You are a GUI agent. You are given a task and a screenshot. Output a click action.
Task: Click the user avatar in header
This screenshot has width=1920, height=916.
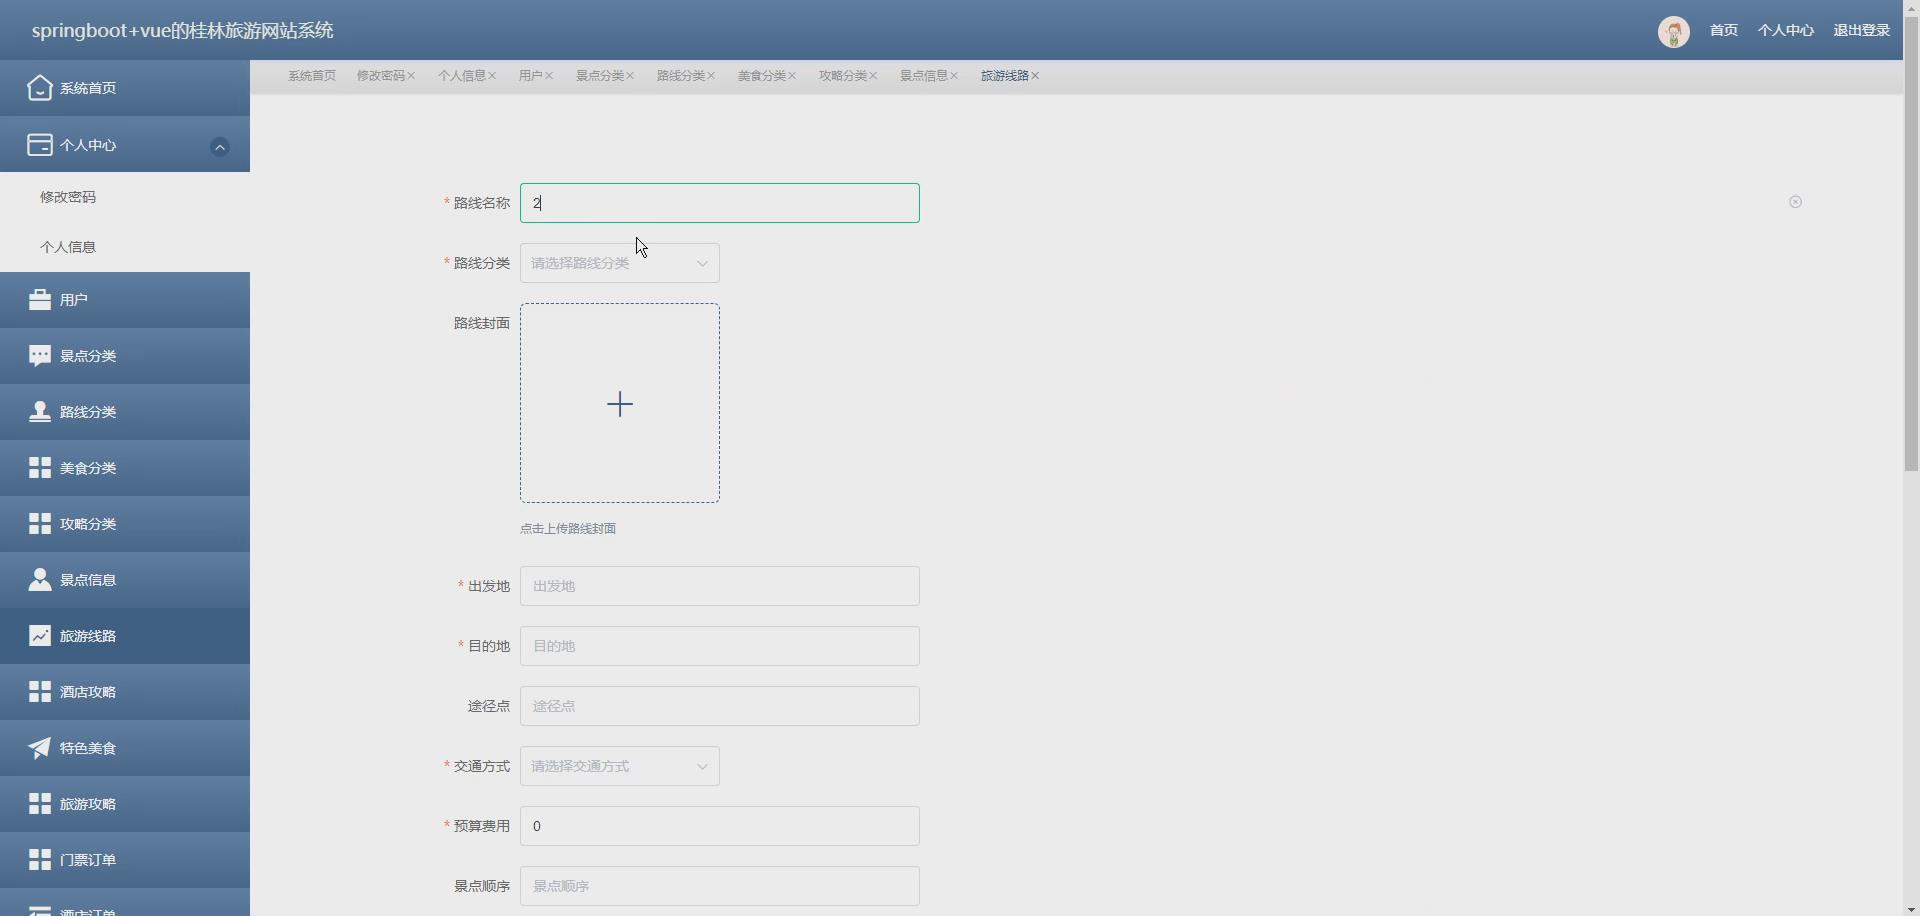click(x=1674, y=31)
